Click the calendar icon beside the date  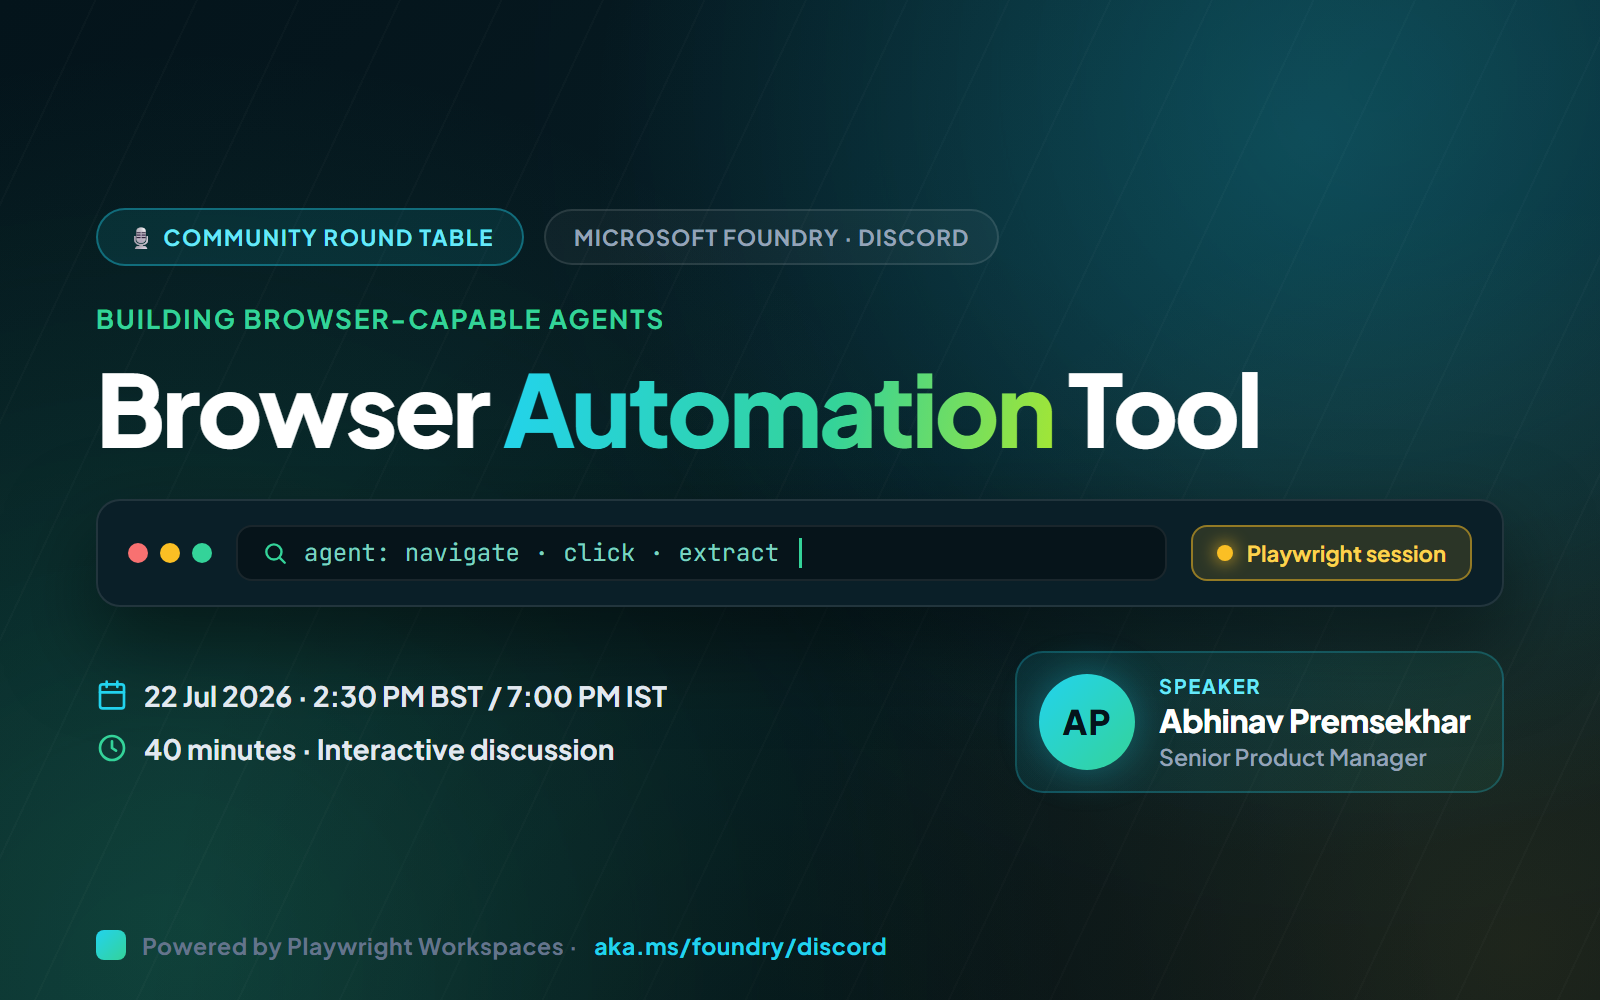click(112, 695)
